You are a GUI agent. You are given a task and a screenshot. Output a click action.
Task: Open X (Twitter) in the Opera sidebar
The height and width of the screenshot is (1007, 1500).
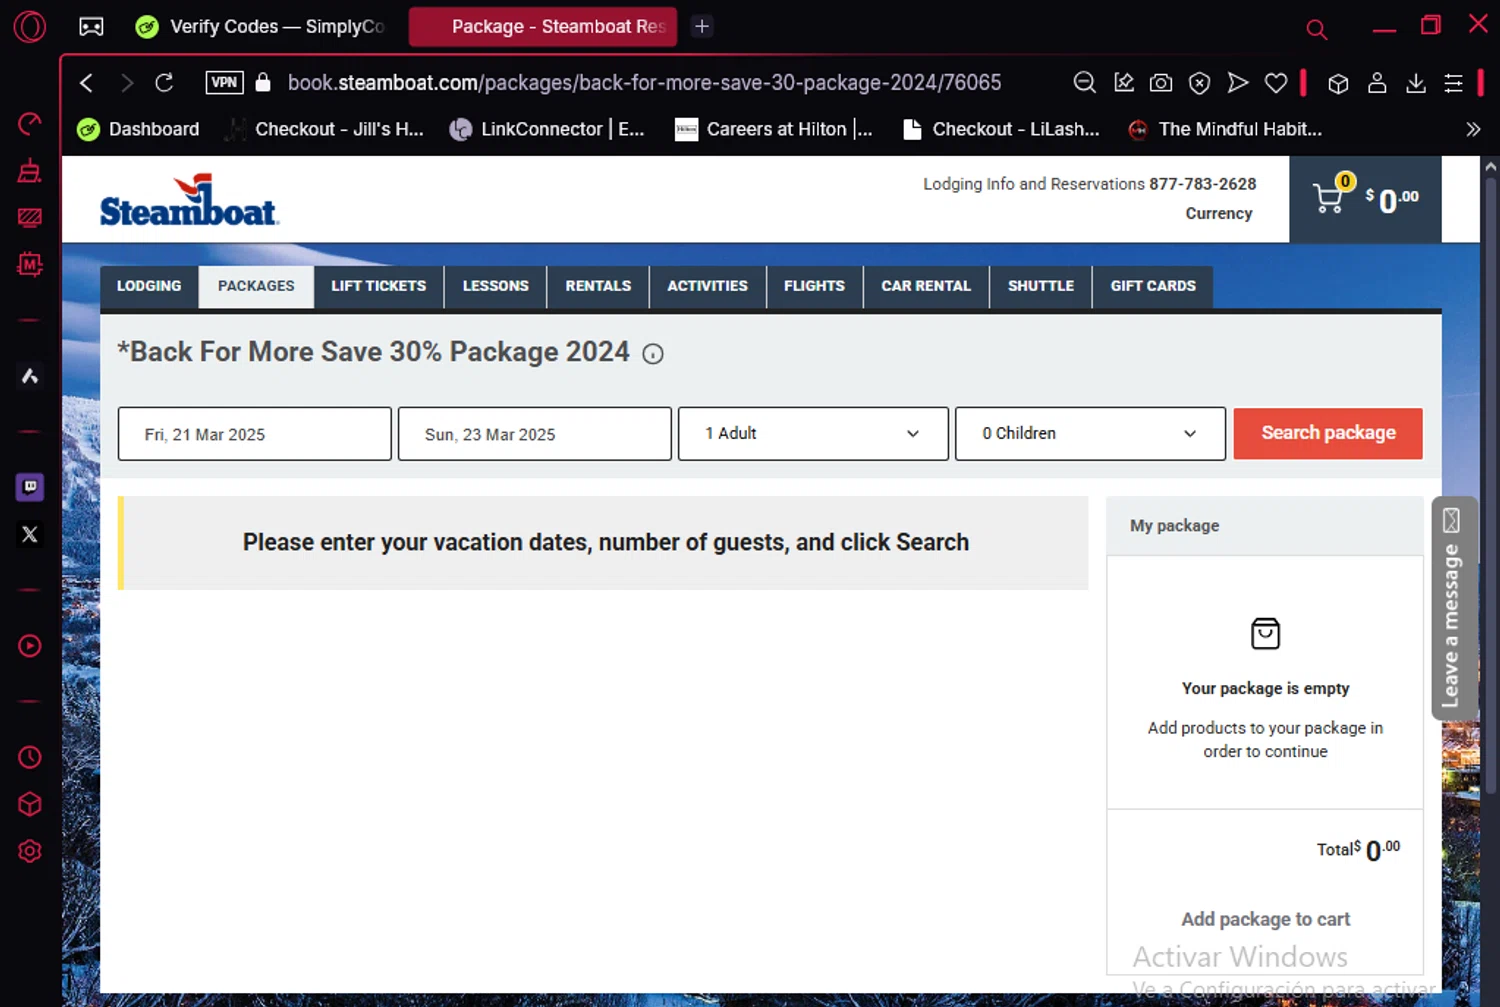(x=30, y=534)
